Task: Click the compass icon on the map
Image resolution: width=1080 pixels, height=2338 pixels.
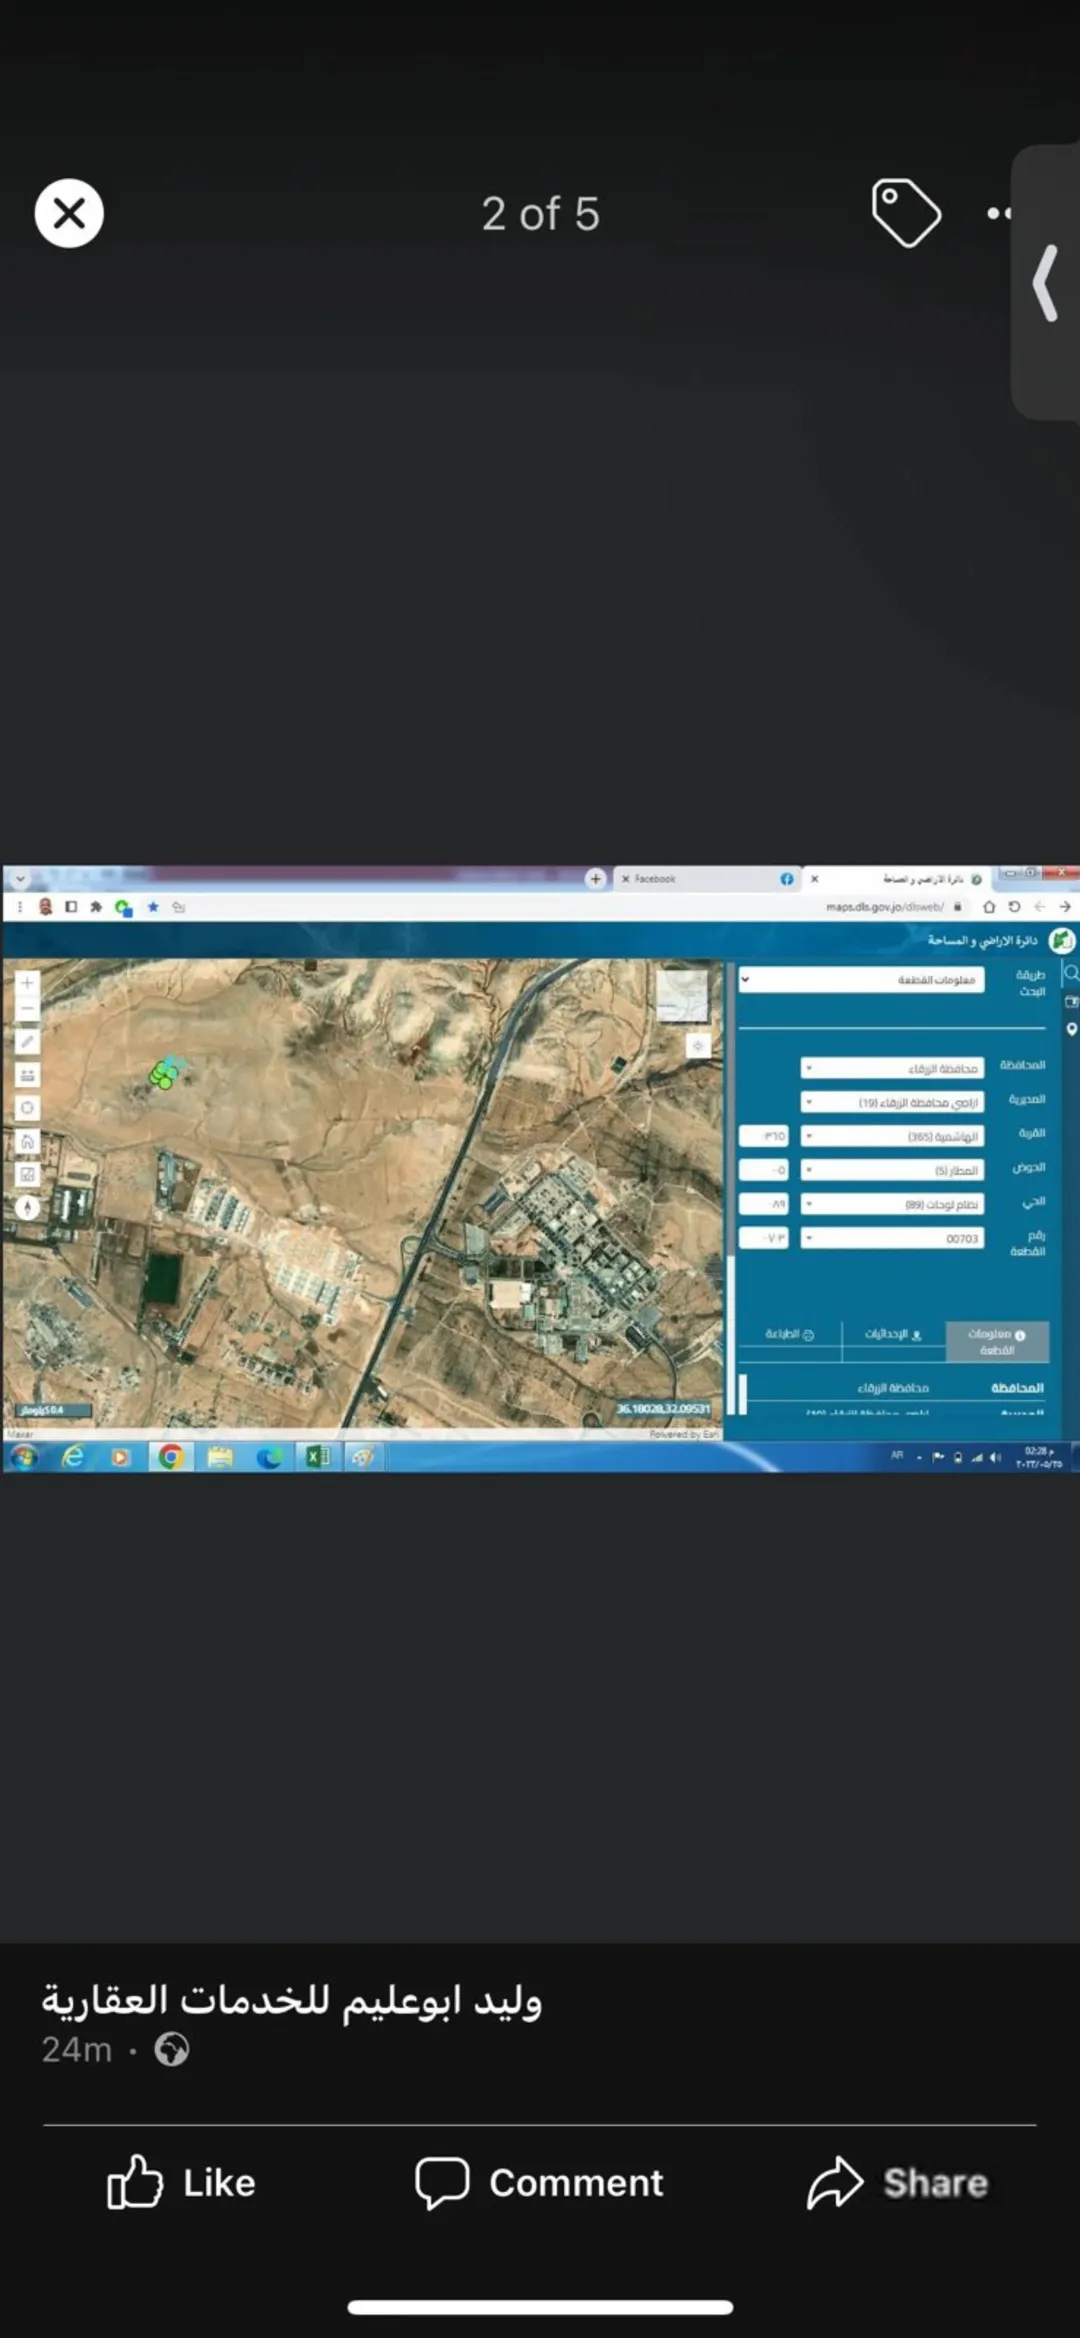Action: coord(27,1207)
